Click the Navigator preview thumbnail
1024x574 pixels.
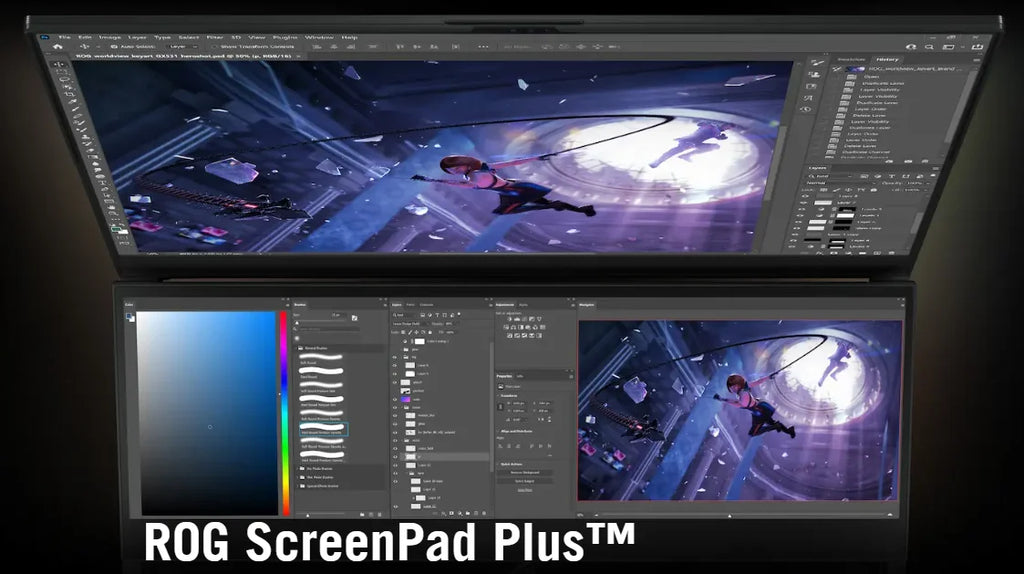pyautogui.click(x=739, y=411)
